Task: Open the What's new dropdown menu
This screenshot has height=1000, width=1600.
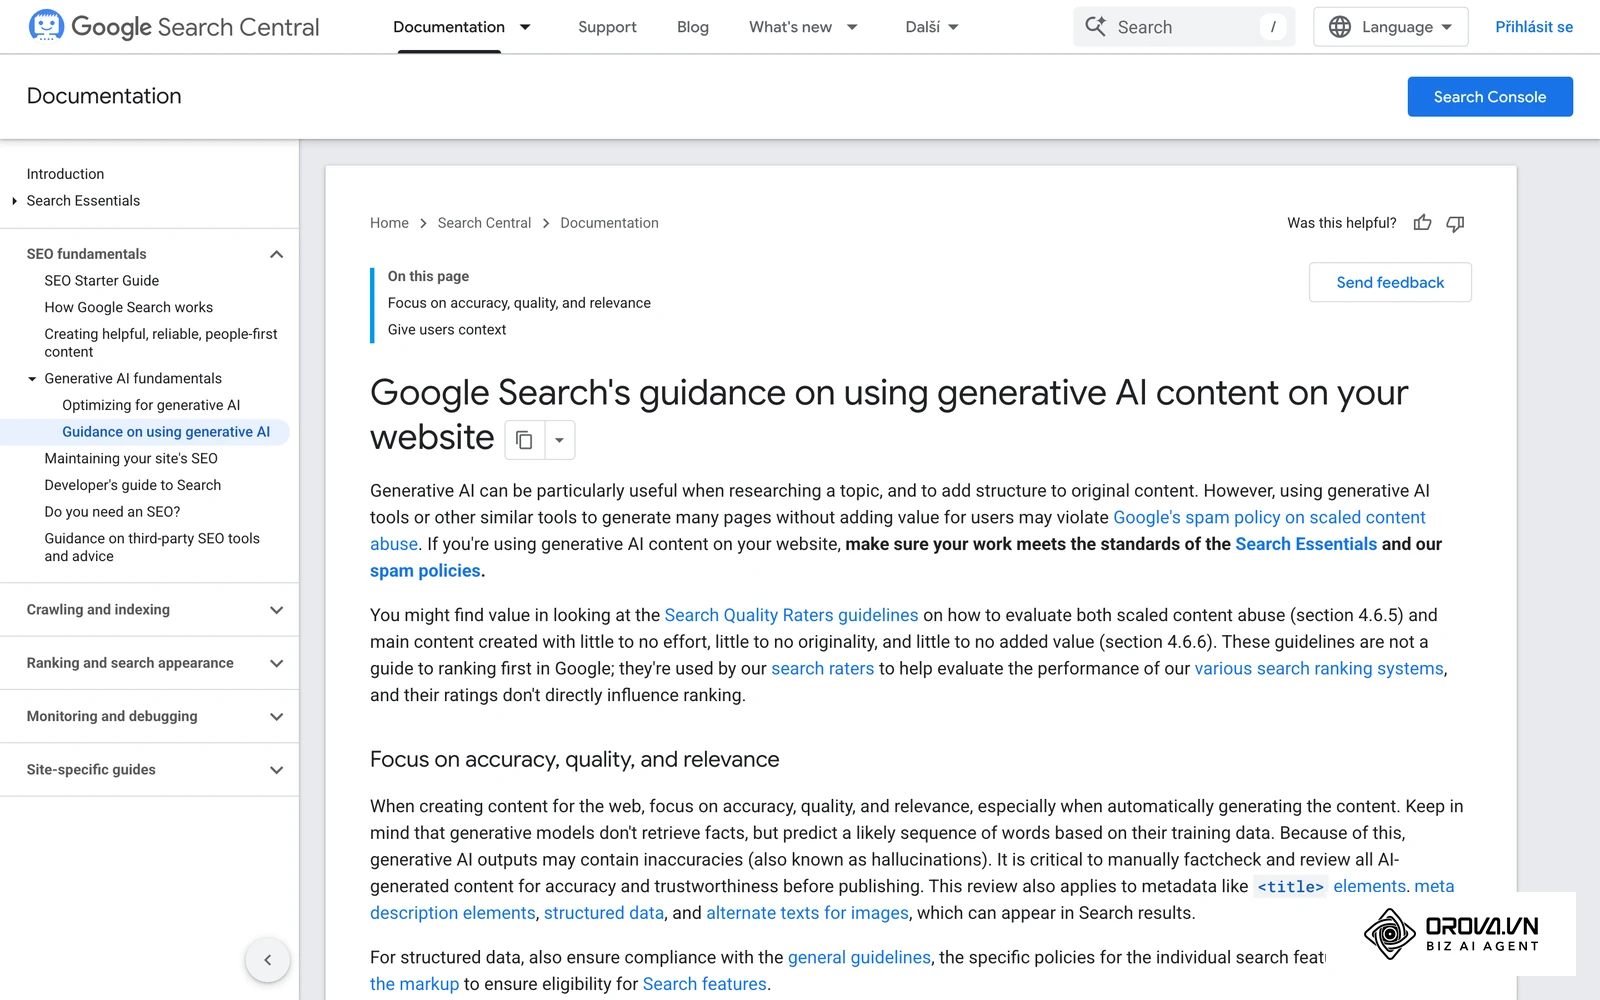Action: pyautogui.click(x=803, y=27)
